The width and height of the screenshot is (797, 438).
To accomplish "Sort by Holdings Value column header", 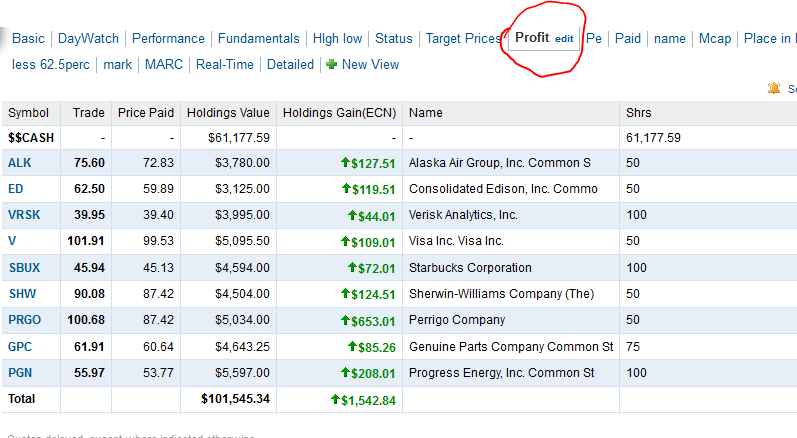I will [x=228, y=113].
